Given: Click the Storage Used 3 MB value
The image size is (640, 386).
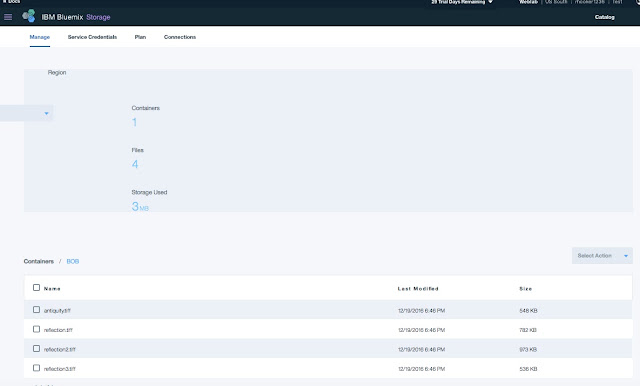Looking at the screenshot, I should pos(140,206).
